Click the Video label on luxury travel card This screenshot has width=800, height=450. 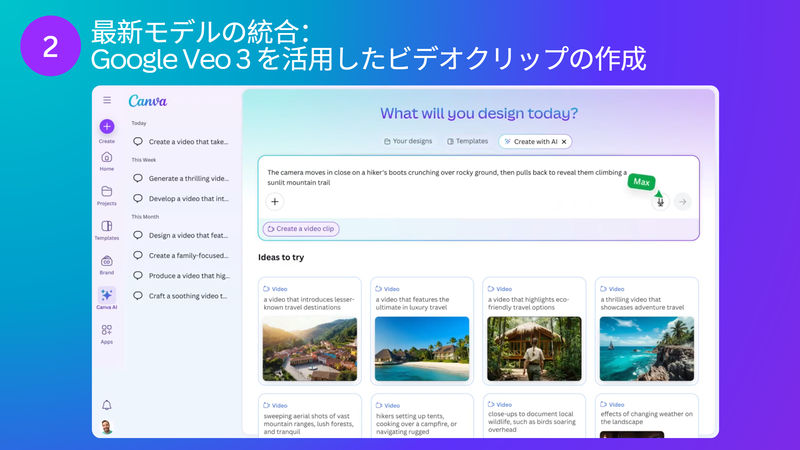[x=387, y=289]
